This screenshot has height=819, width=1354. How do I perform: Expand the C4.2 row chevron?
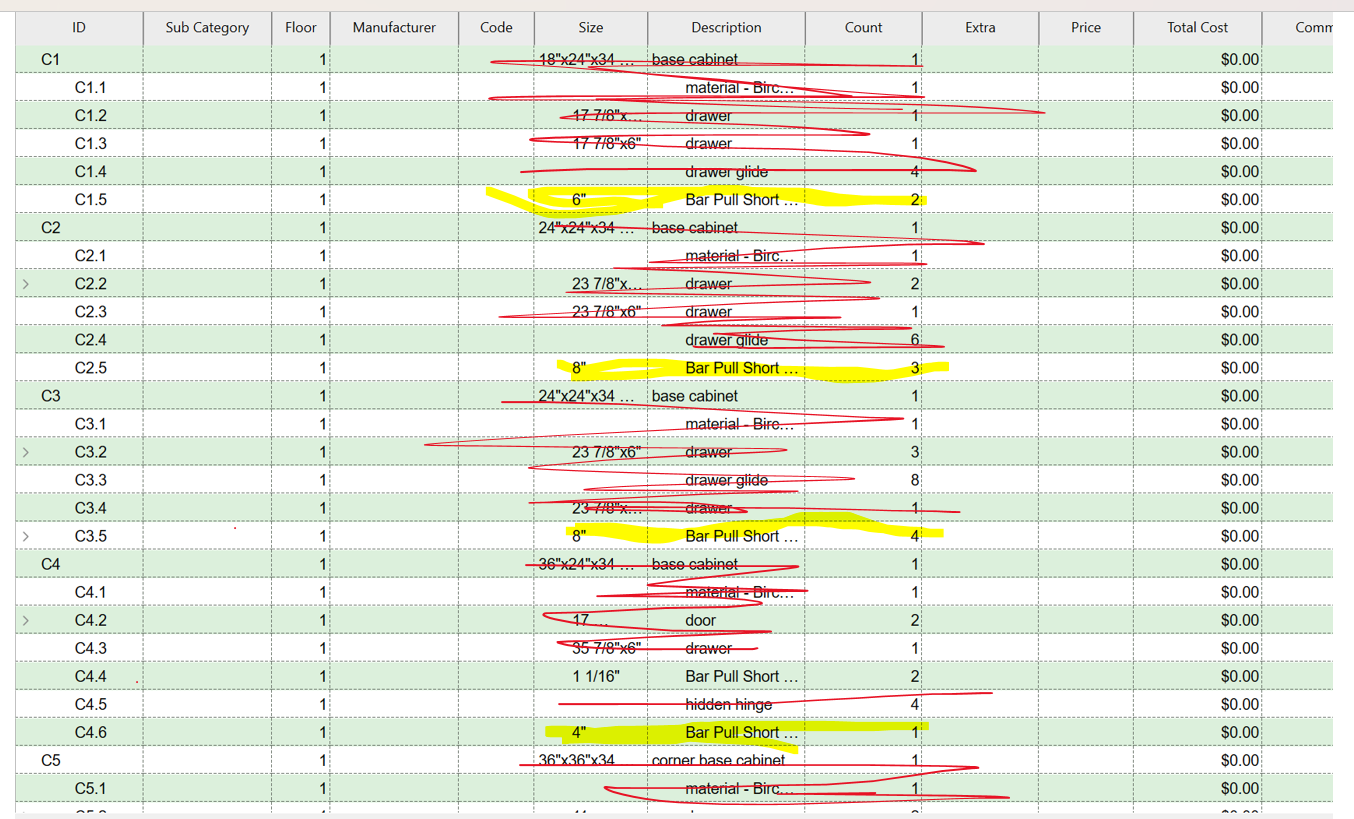[26, 620]
